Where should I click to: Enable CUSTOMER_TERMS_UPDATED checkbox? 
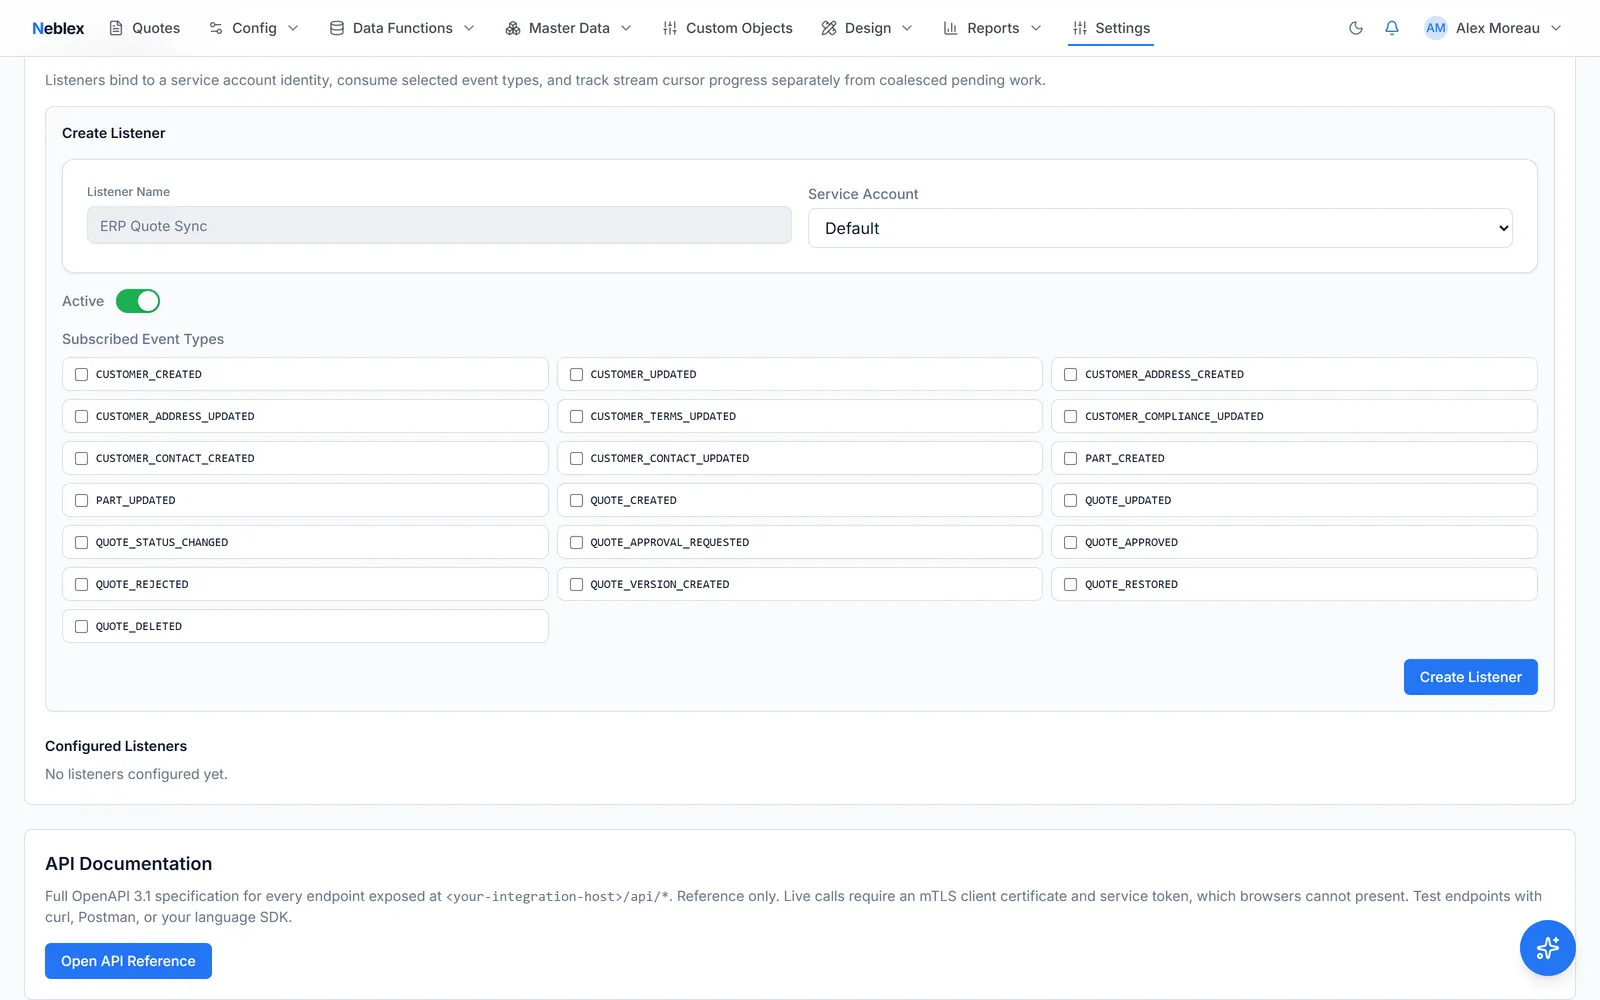point(576,416)
